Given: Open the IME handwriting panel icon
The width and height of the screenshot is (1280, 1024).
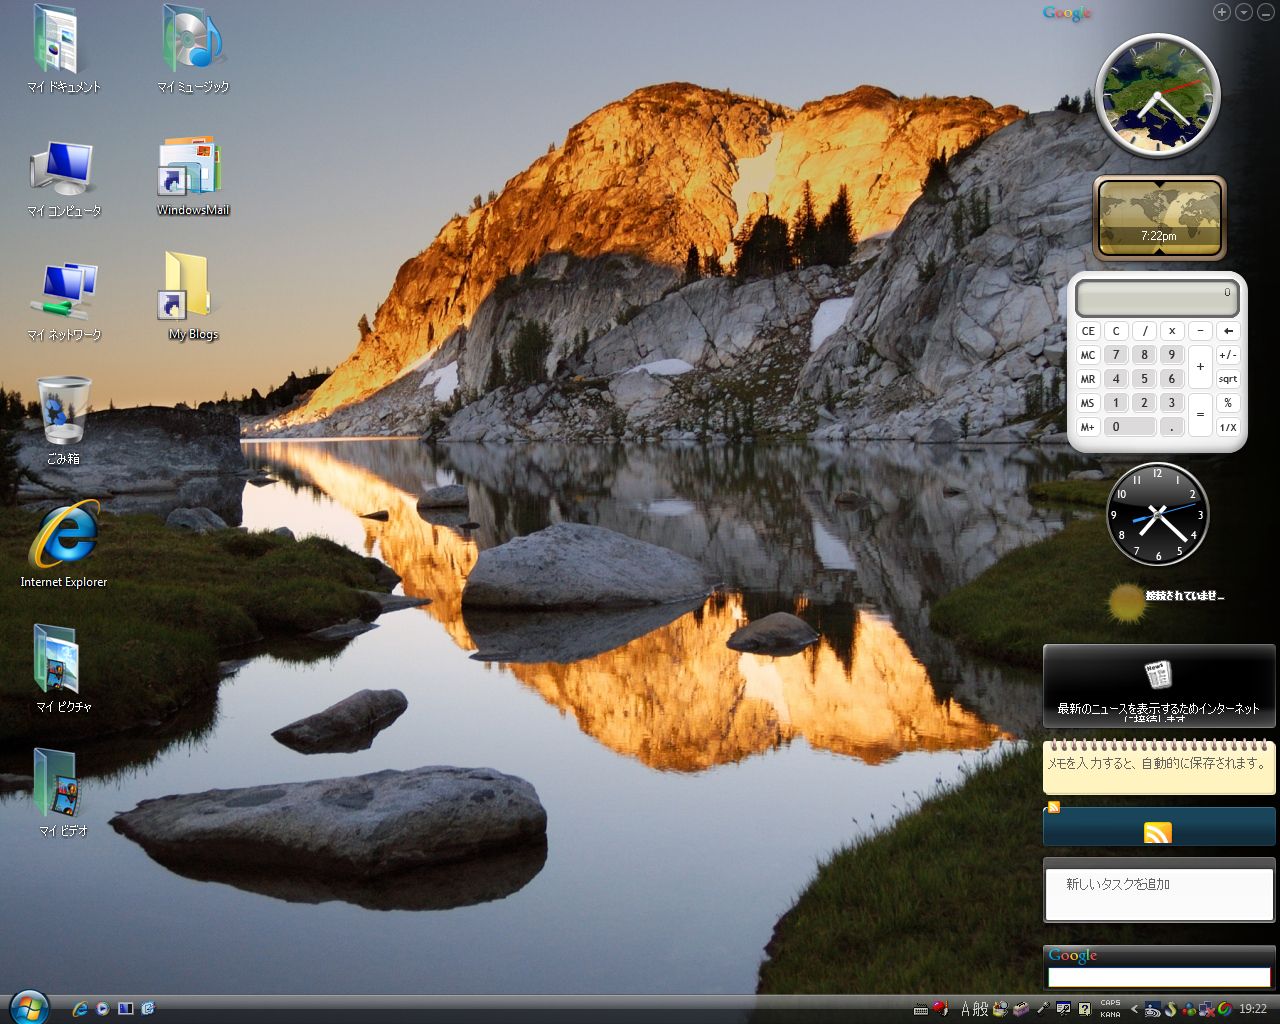Looking at the screenshot, I should (x=1064, y=1009).
